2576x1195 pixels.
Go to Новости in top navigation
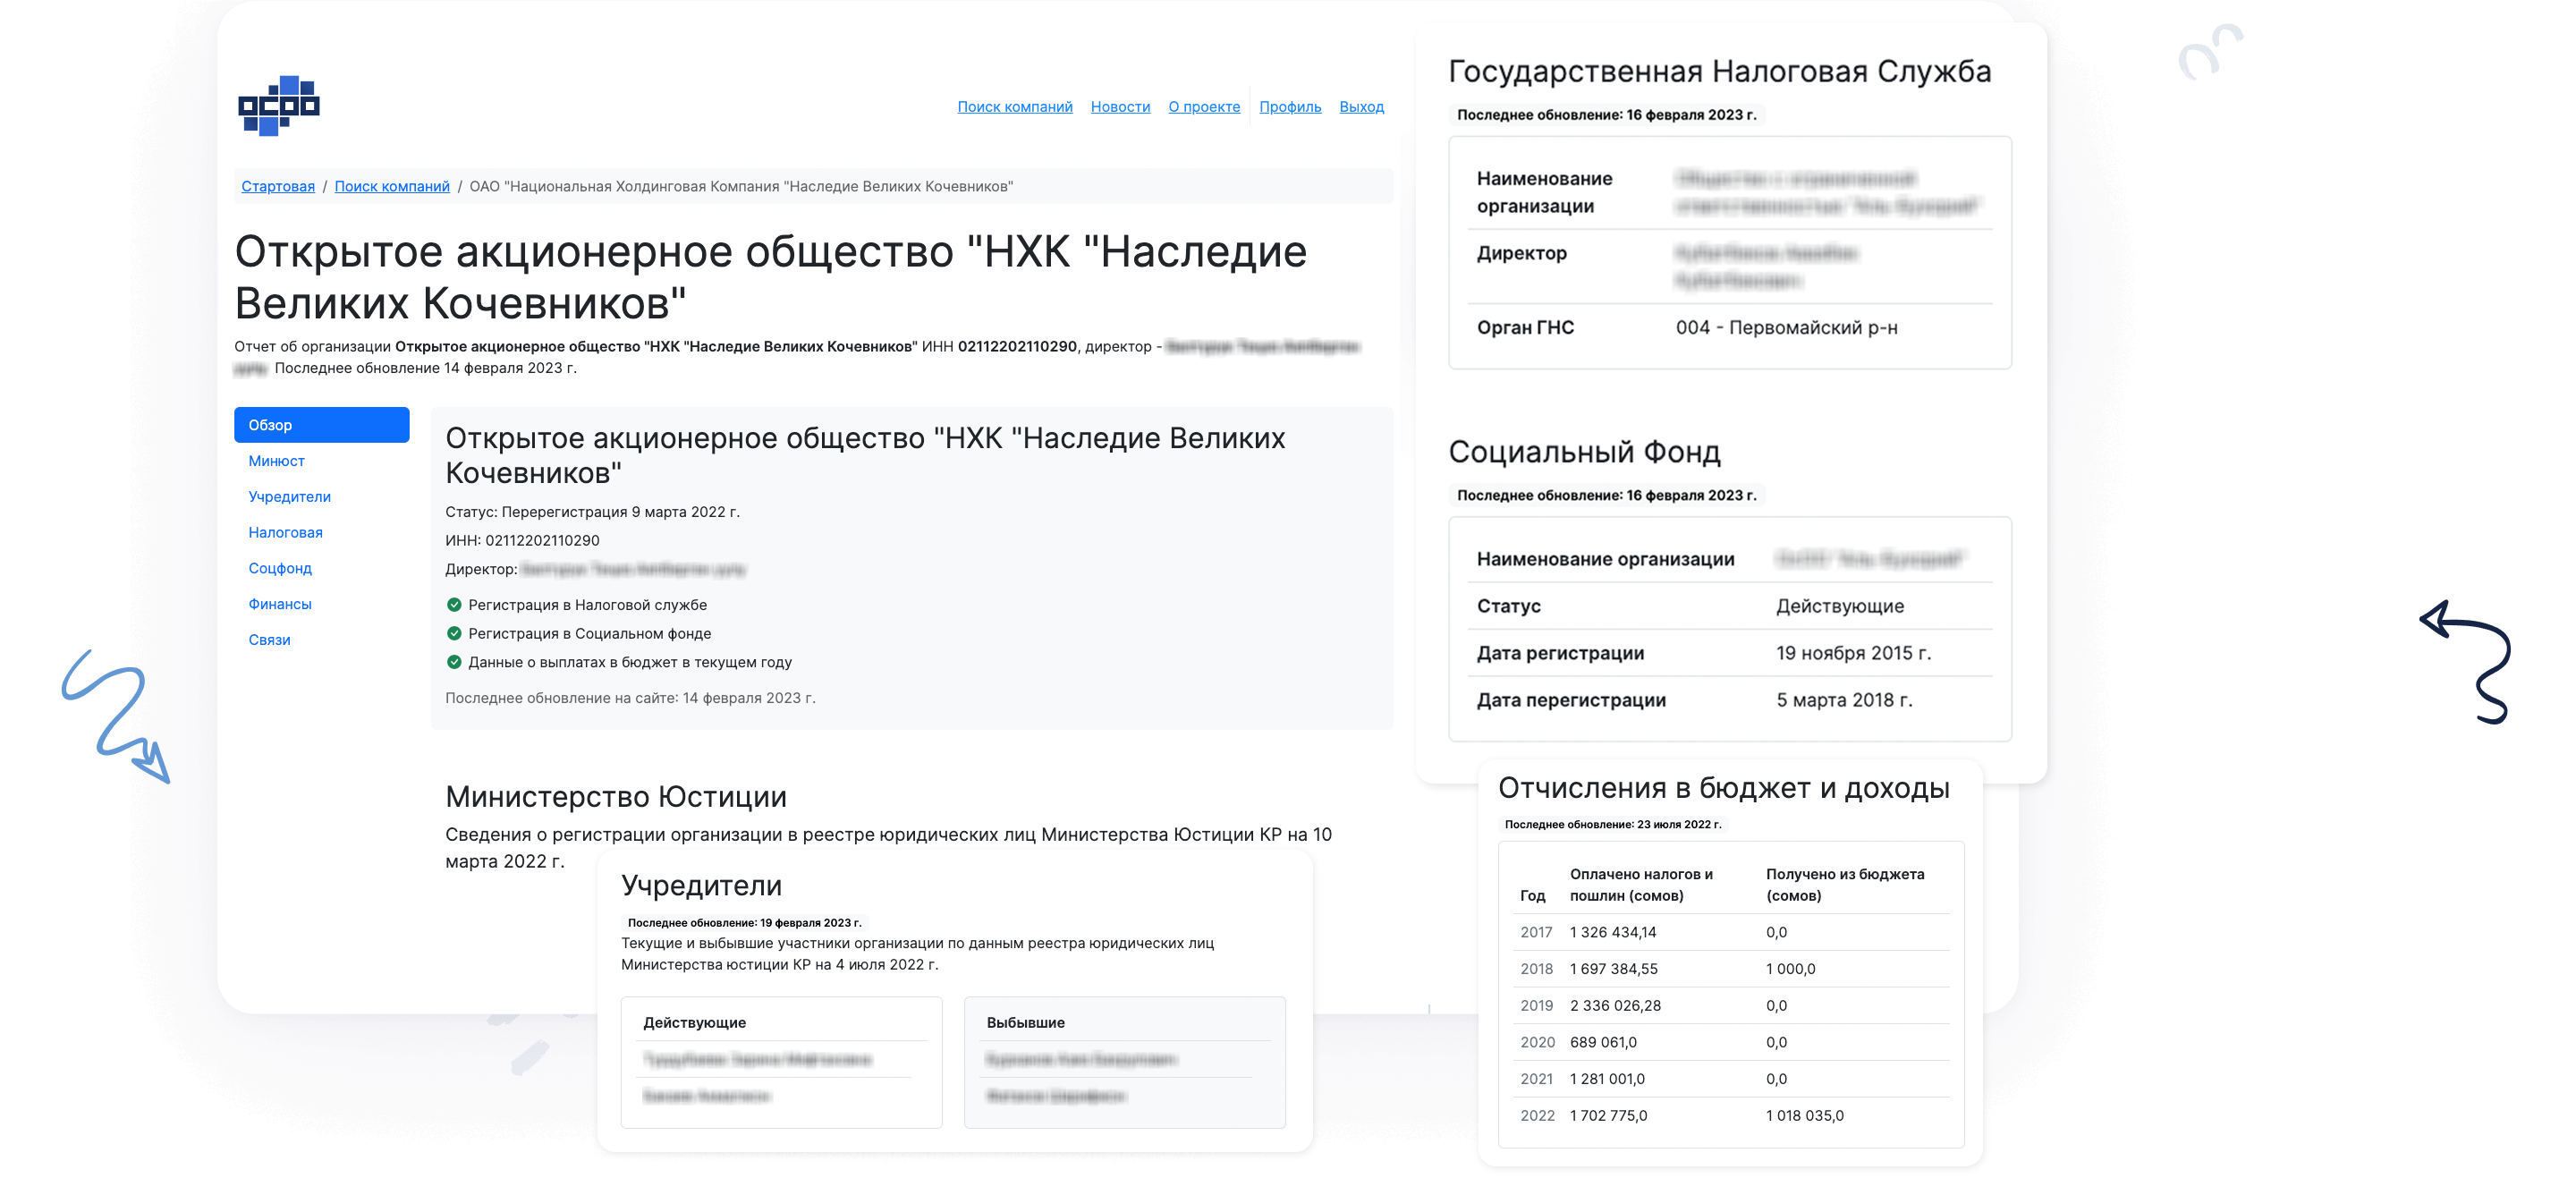(1120, 107)
